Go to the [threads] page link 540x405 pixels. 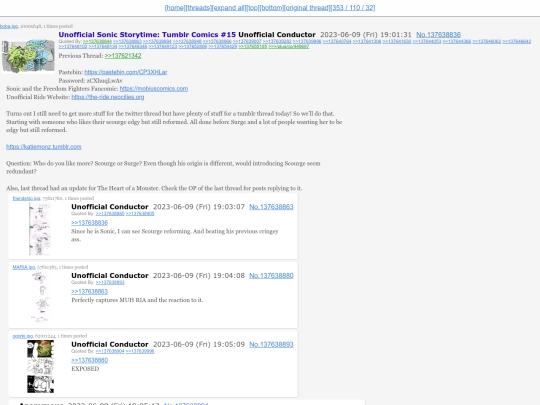[198, 8]
